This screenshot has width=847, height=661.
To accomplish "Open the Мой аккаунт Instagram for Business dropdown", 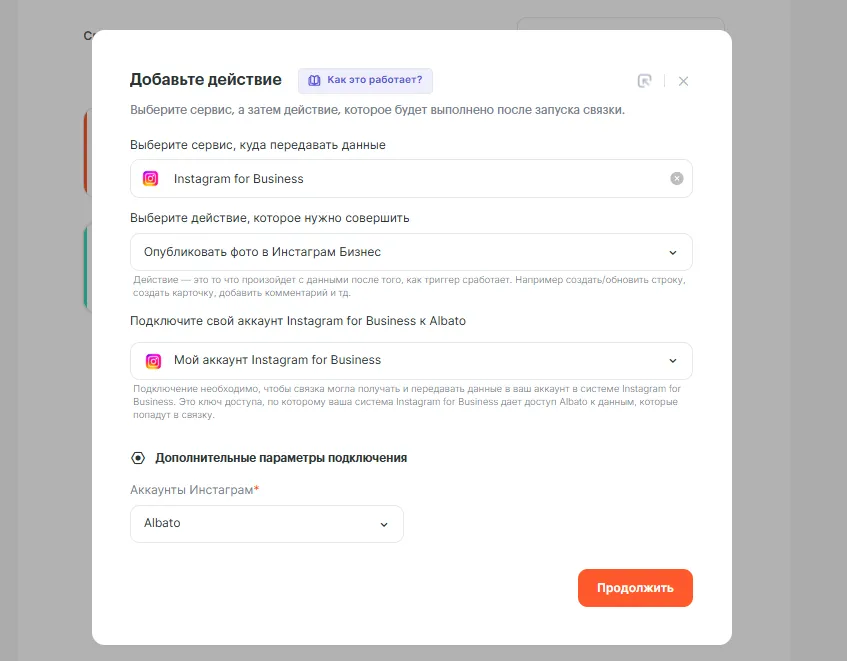I will click(410, 361).
